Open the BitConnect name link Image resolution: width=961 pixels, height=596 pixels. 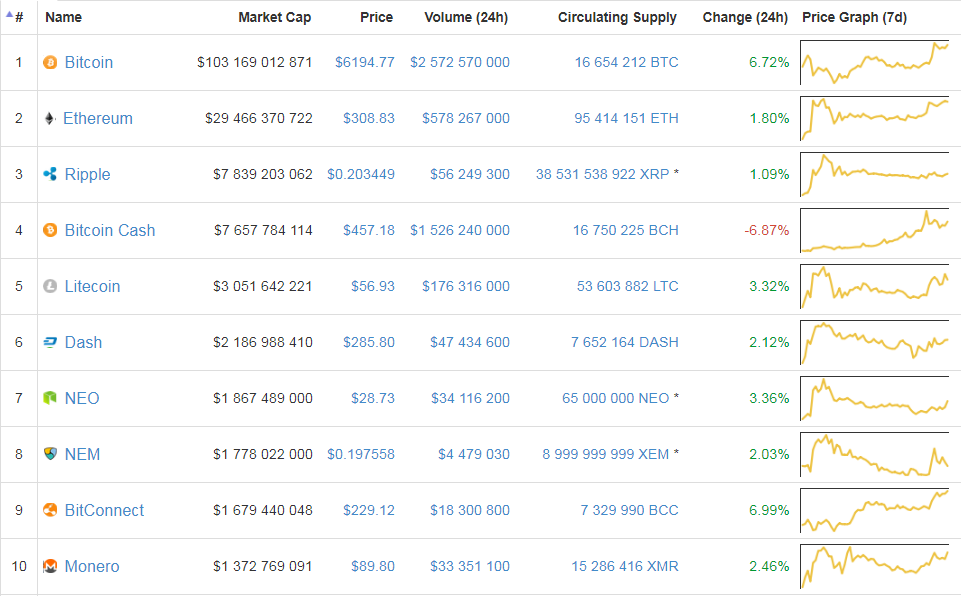[x=104, y=510]
